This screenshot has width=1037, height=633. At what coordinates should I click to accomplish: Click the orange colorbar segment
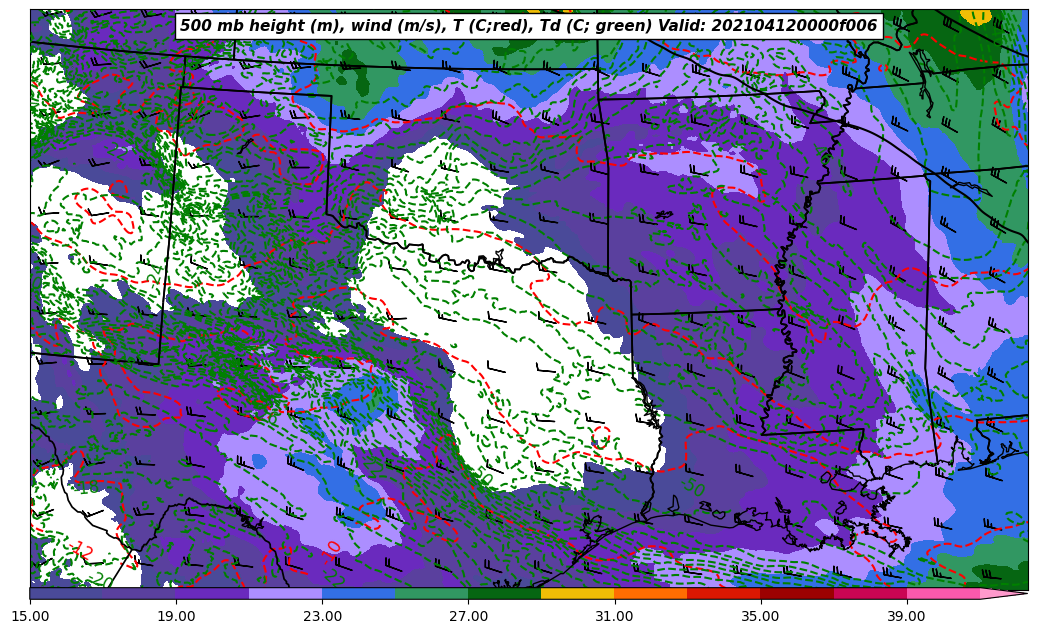pyautogui.click(x=650, y=593)
